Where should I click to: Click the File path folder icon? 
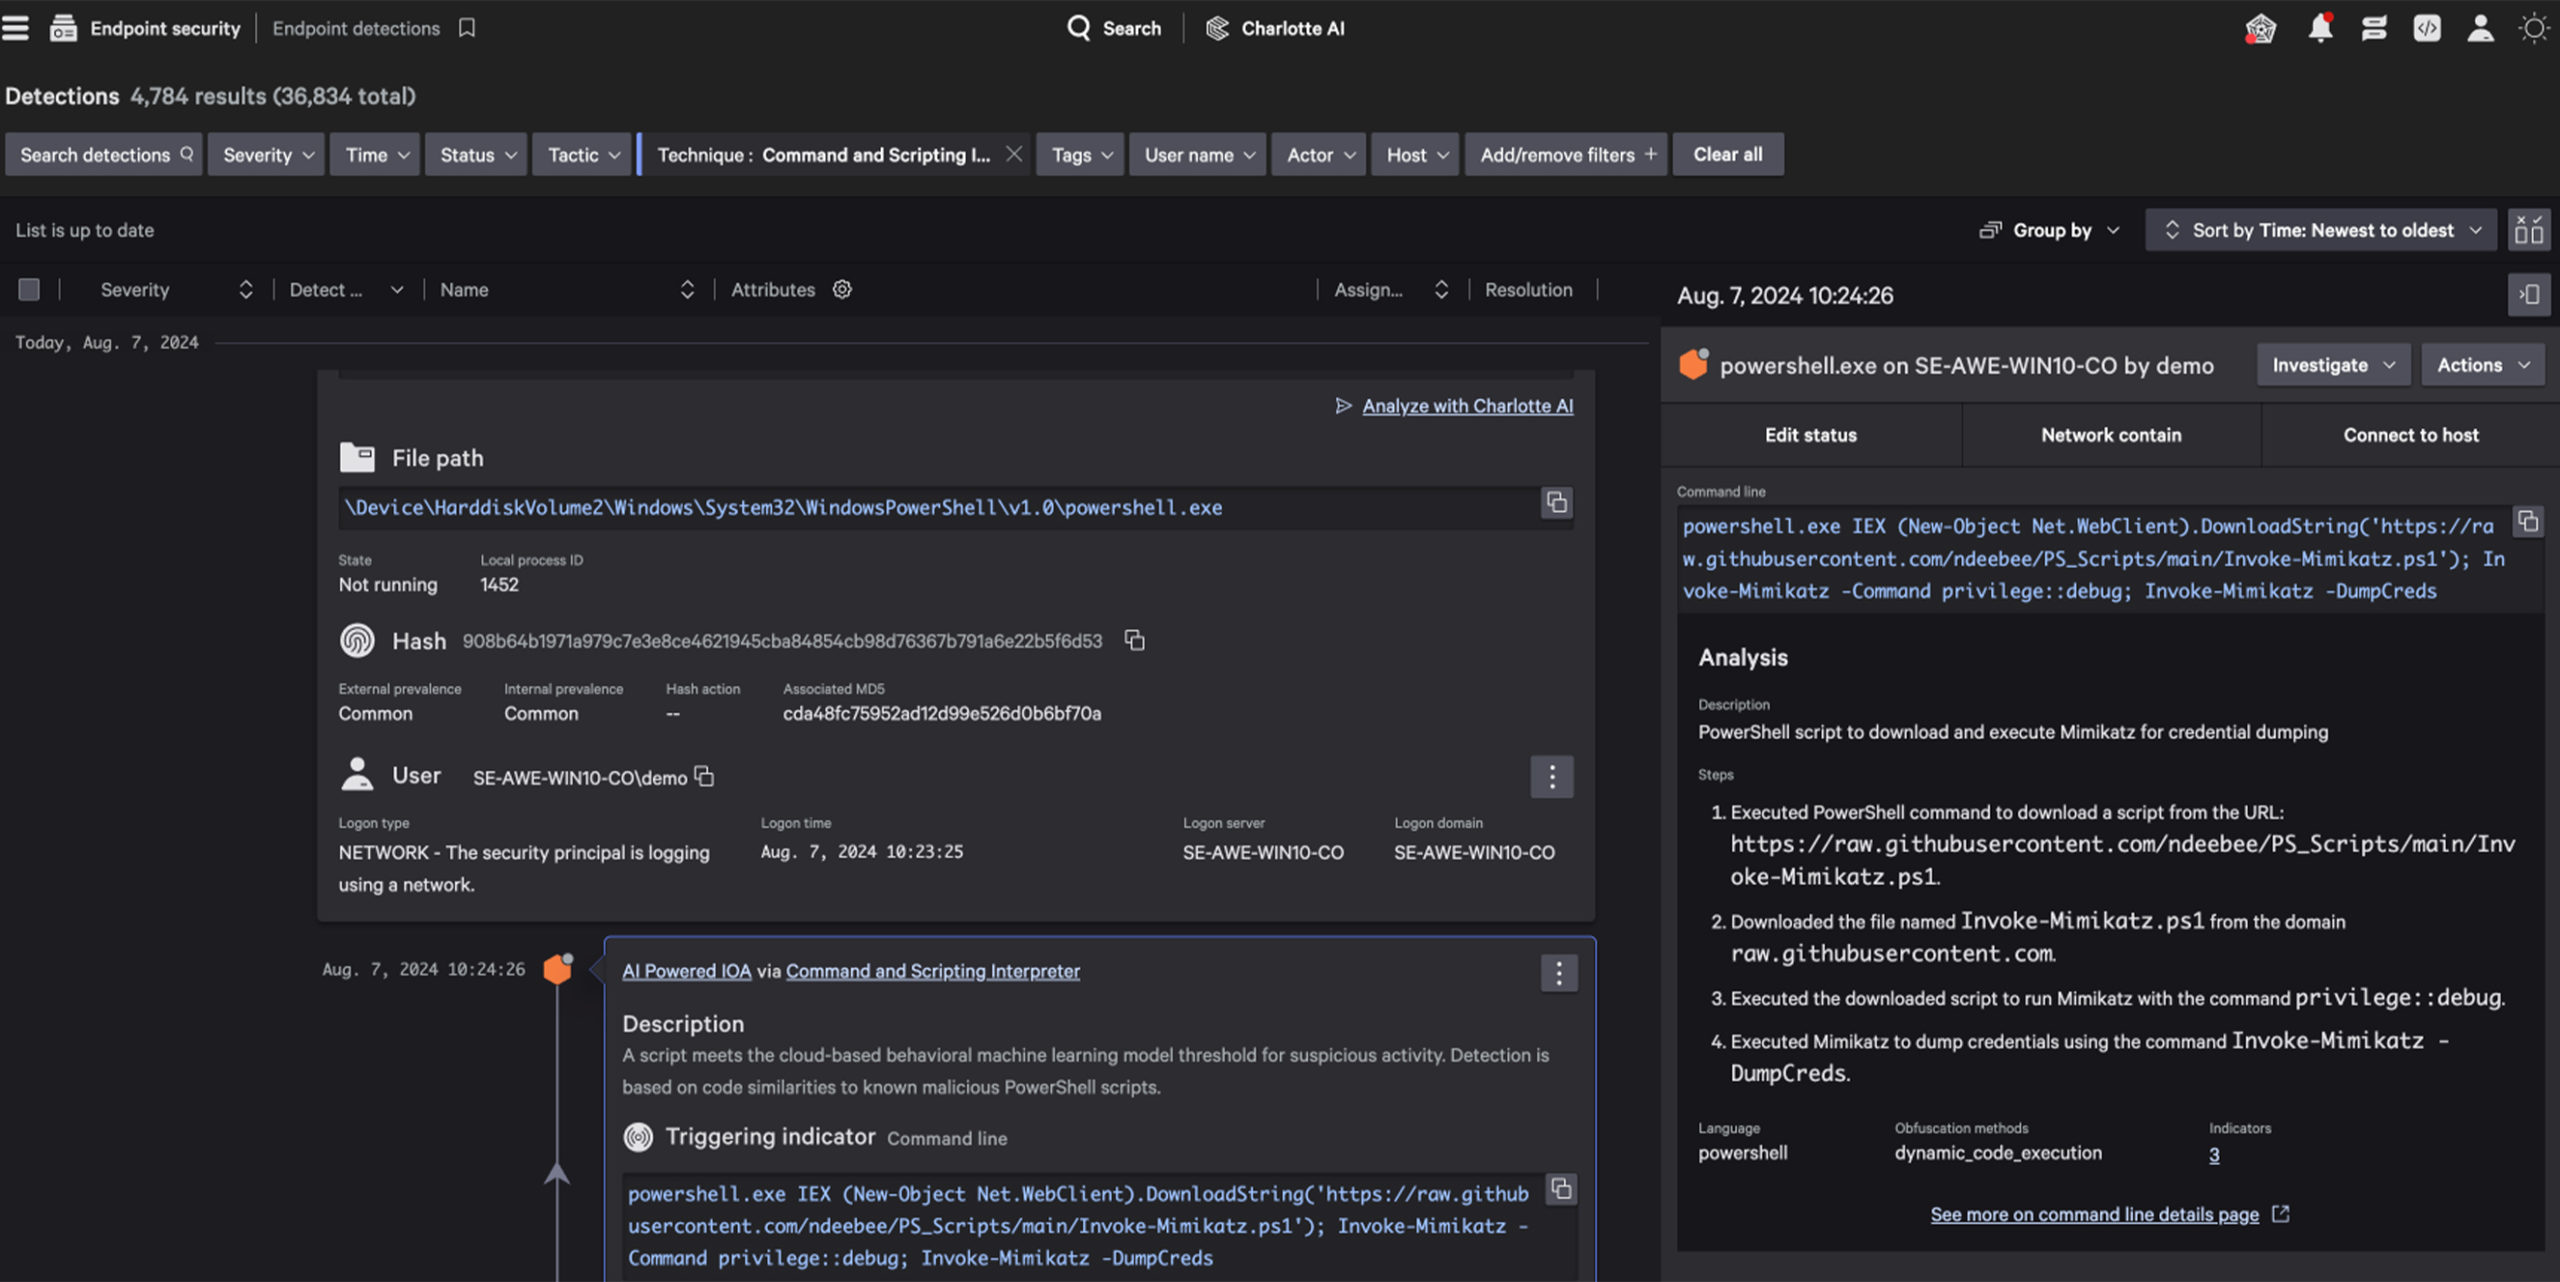[357, 457]
